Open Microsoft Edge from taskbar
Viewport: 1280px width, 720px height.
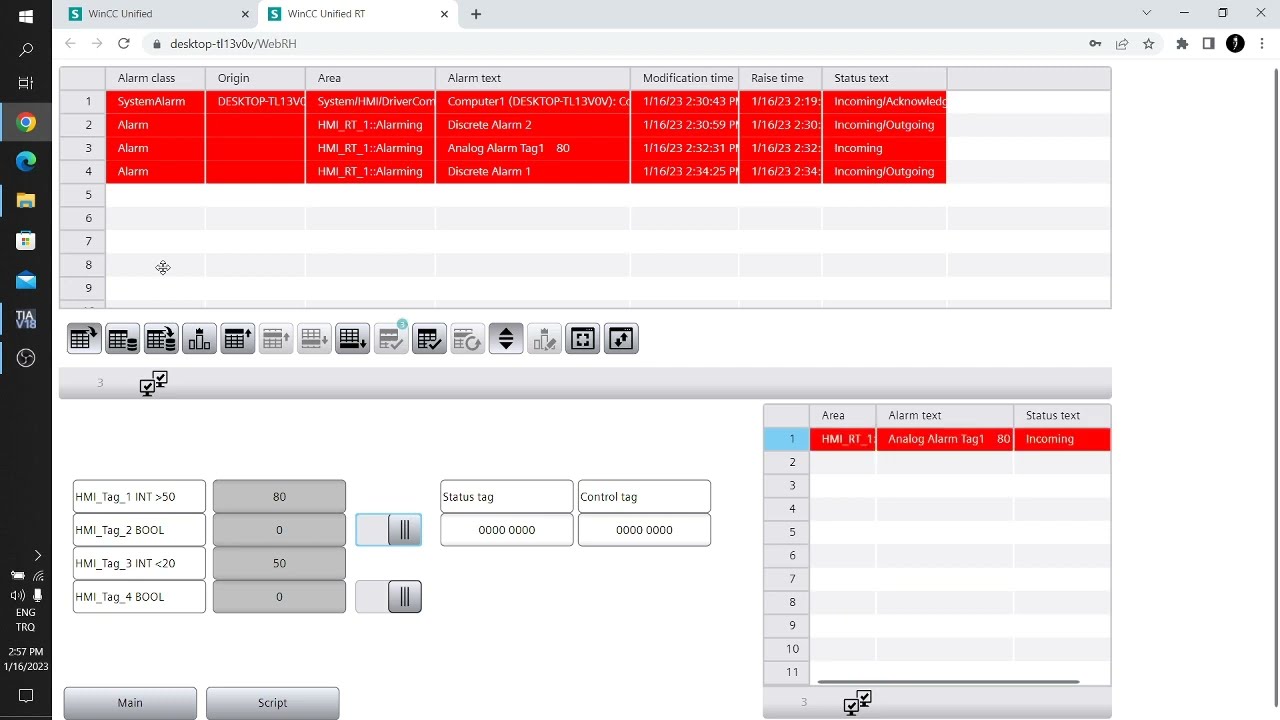pyautogui.click(x=26, y=161)
